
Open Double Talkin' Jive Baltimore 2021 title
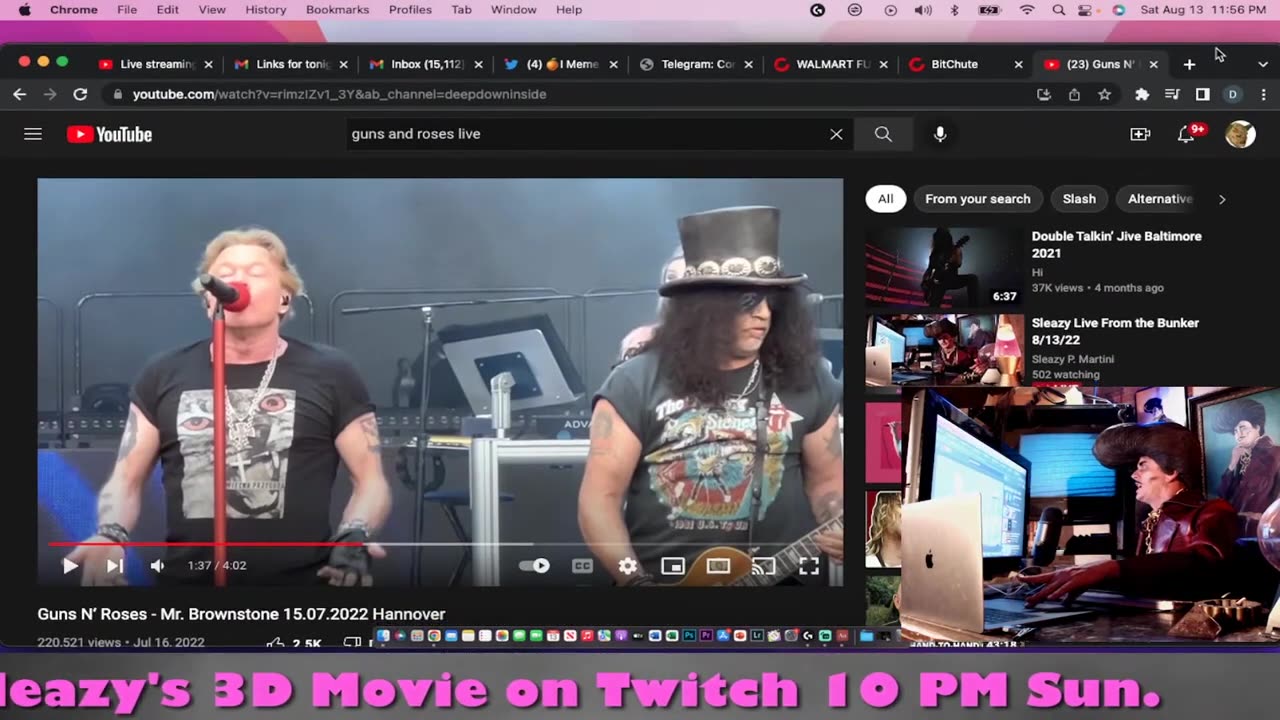(x=1116, y=245)
